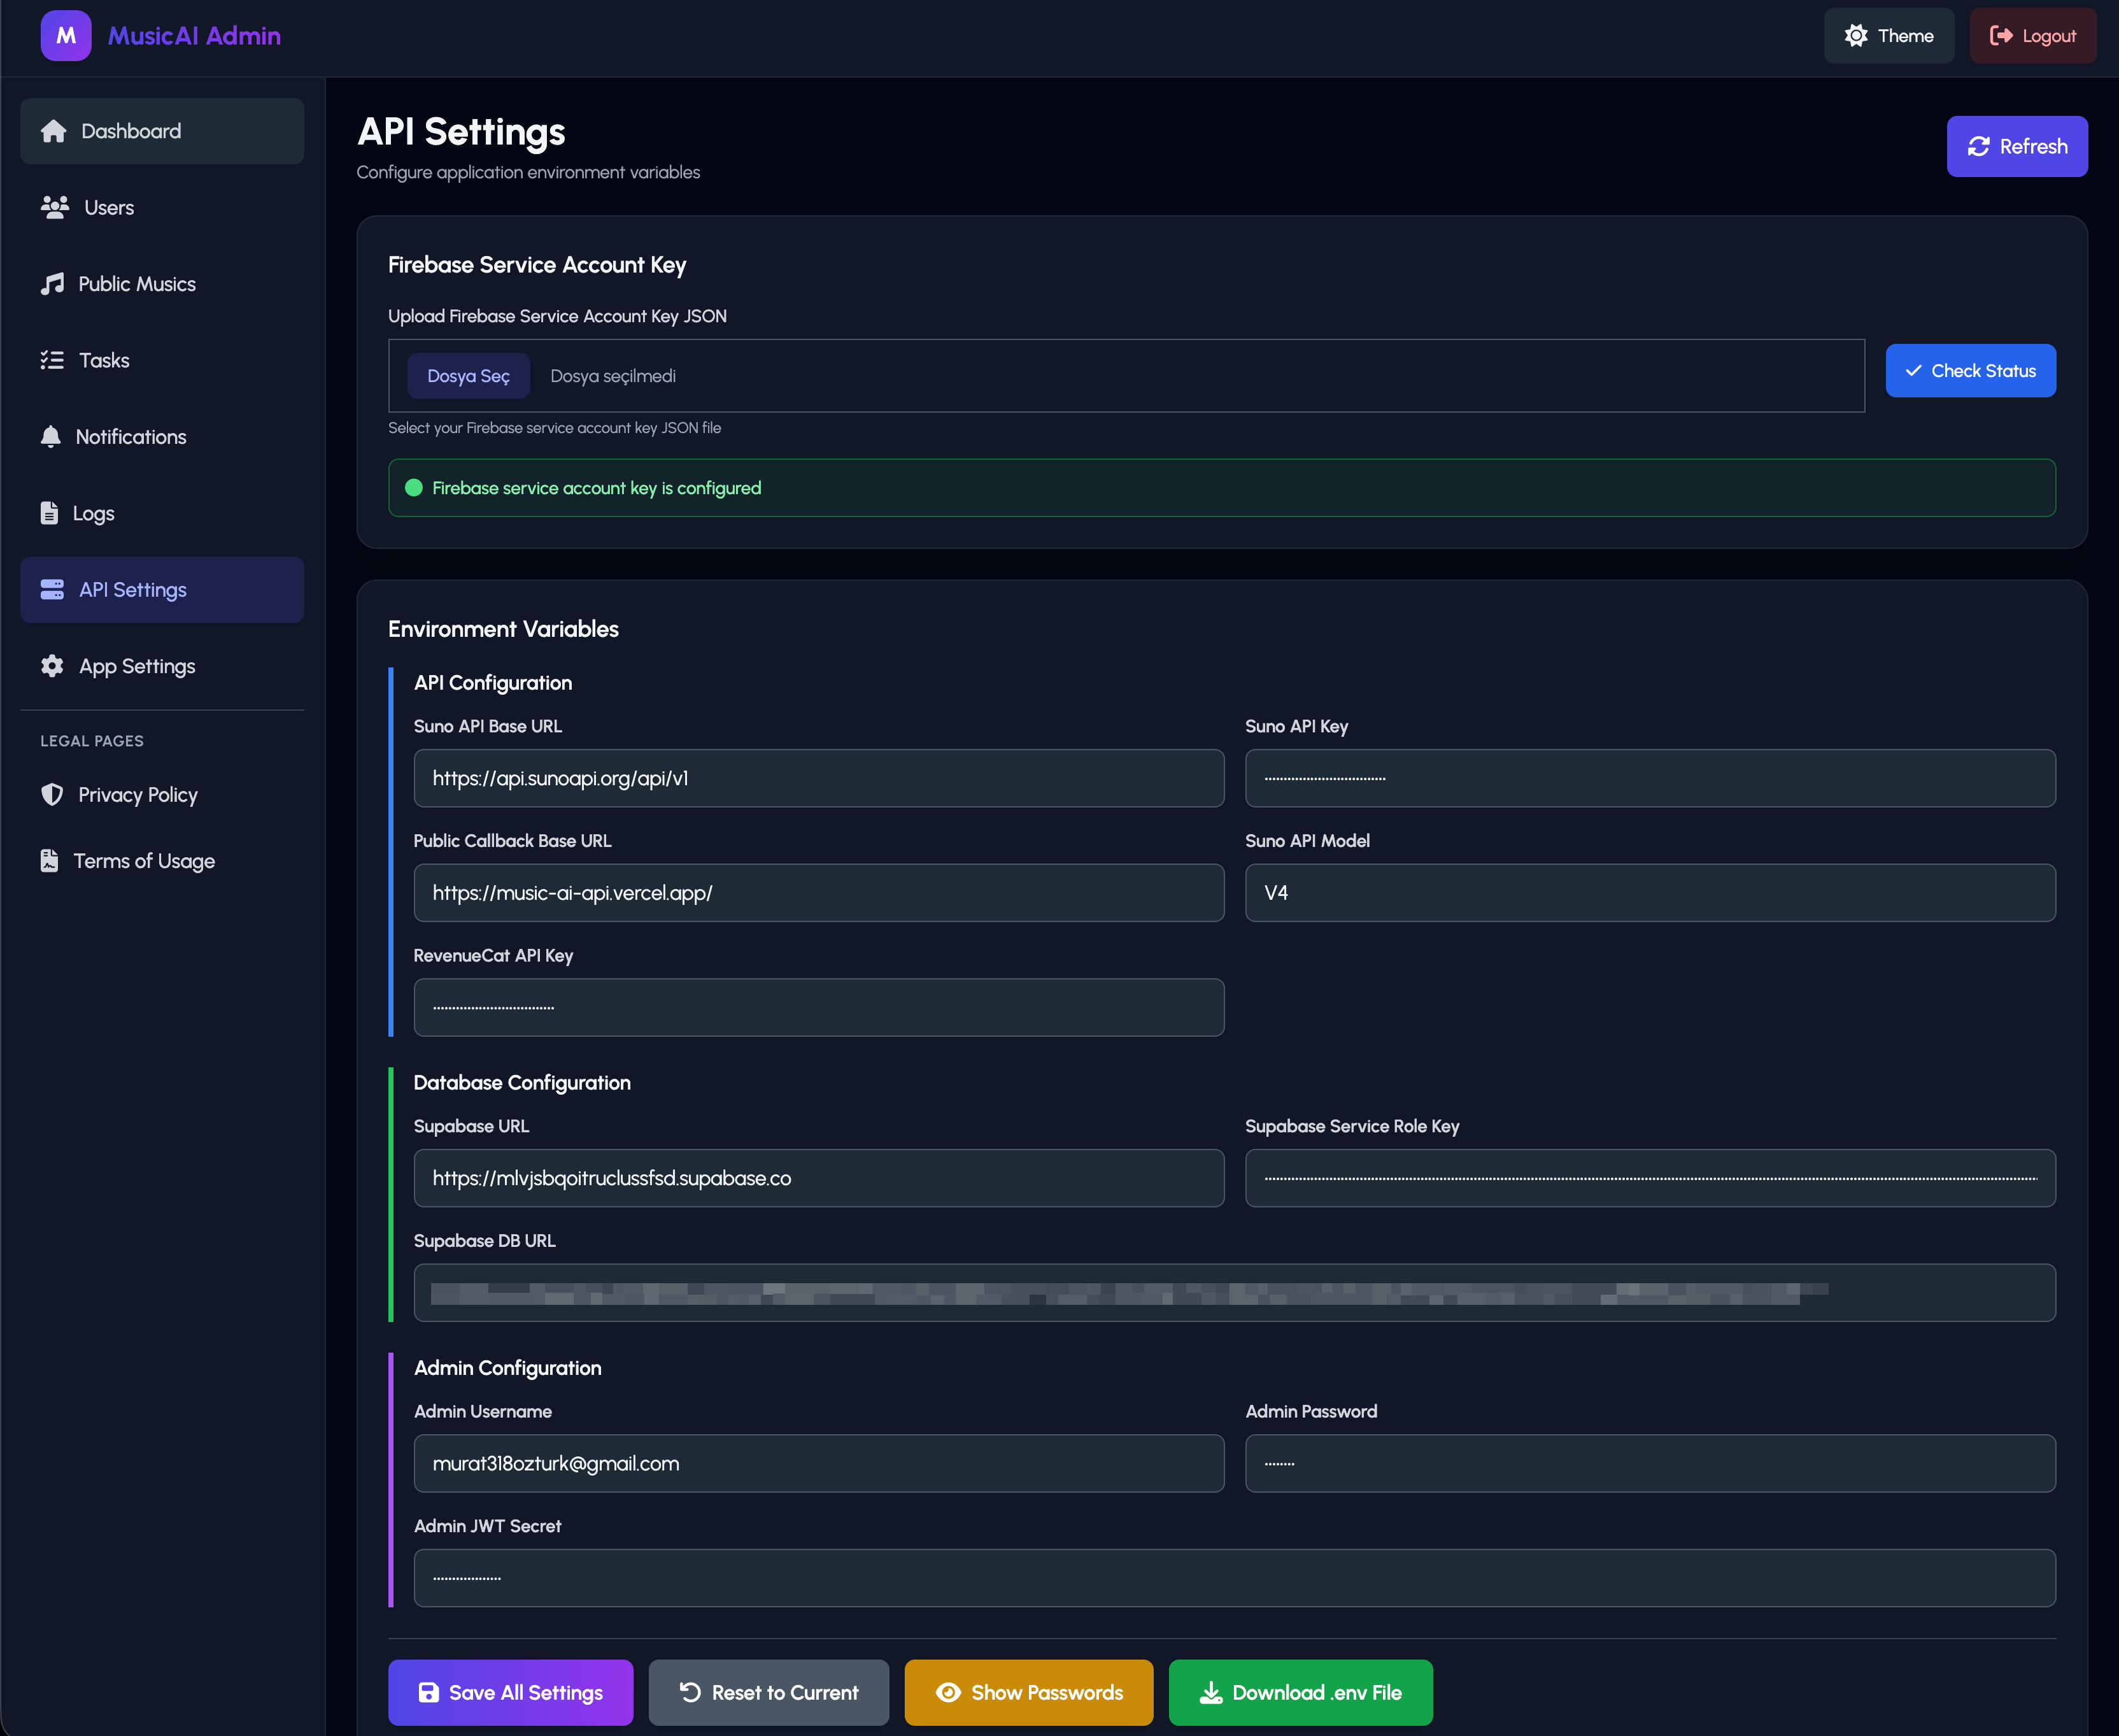Click the Notifications bell icon
The image size is (2119, 1736).
coord(51,437)
